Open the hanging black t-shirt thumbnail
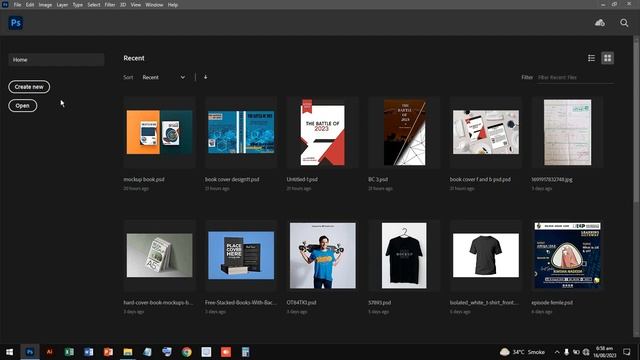 pos(404,256)
